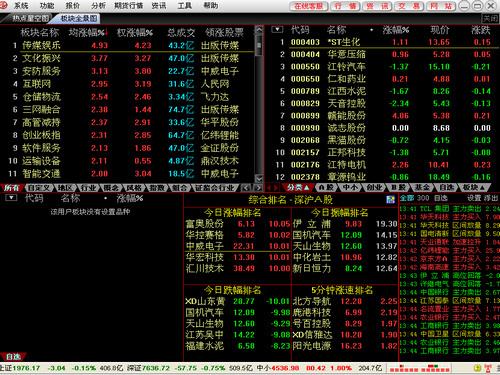Click 设置 in alerts panel
Viewport: 500px width, 375px height.
click(474, 198)
